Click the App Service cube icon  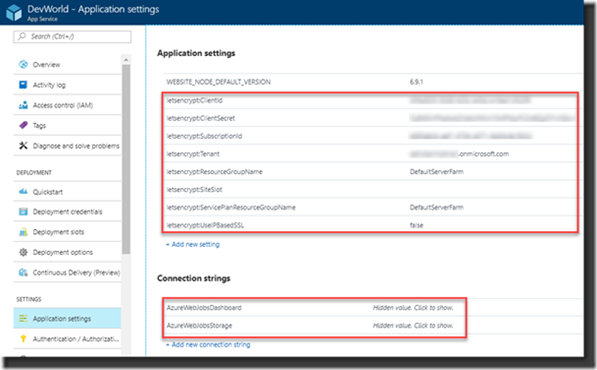click(x=14, y=12)
